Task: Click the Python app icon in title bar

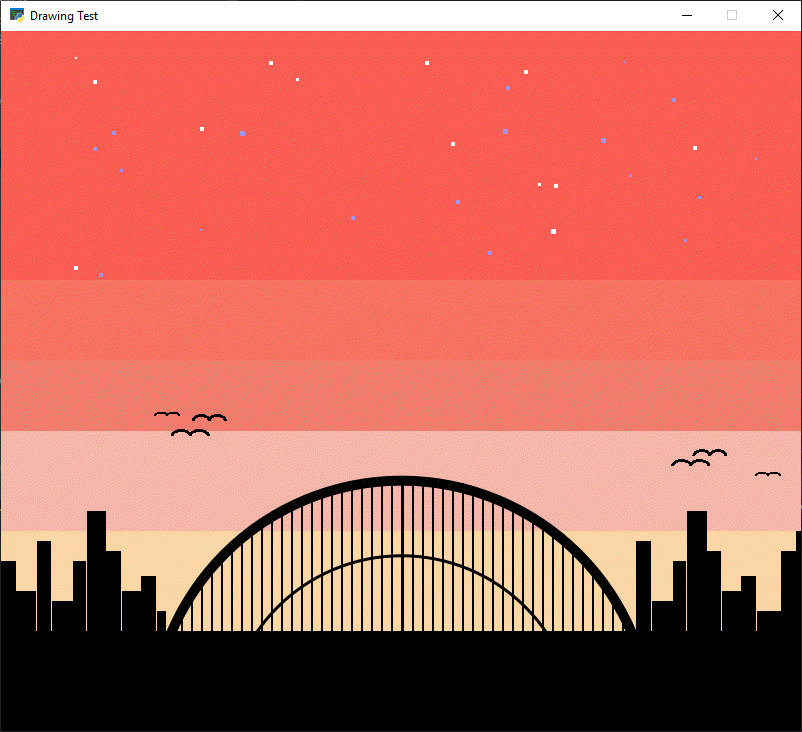Action: (x=17, y=16)
